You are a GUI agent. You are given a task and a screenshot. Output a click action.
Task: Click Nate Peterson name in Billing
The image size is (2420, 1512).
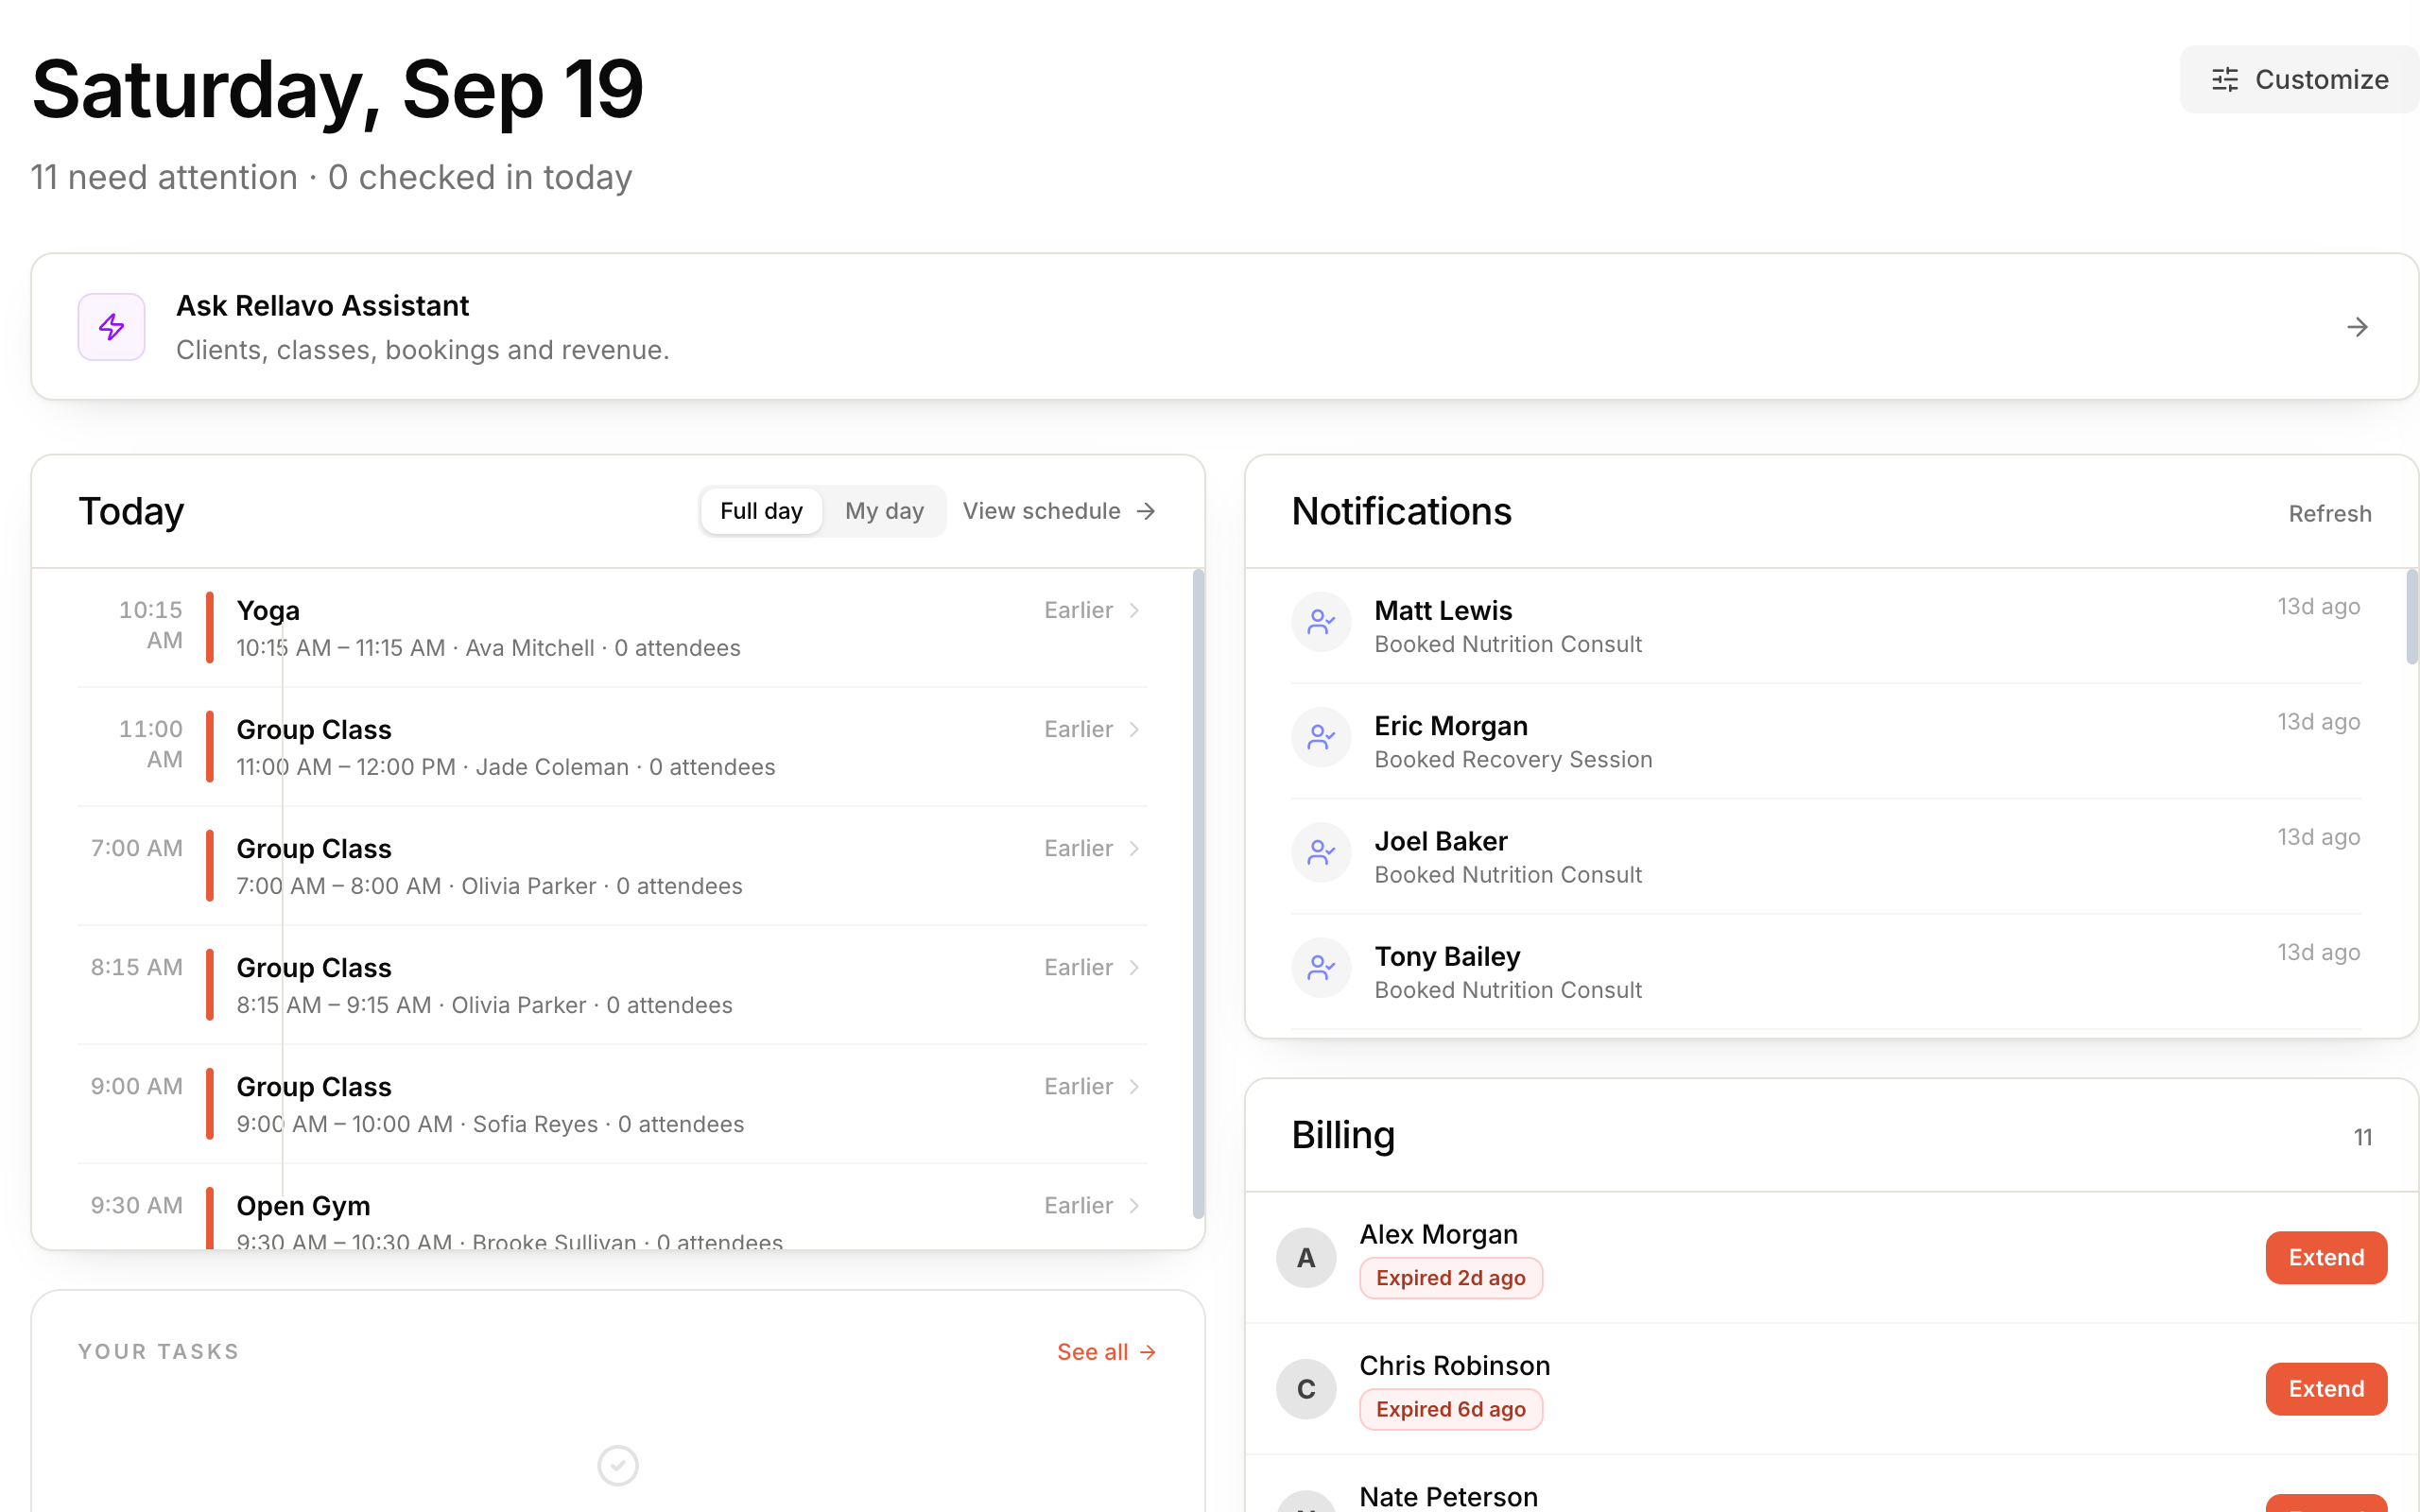1448,1496
